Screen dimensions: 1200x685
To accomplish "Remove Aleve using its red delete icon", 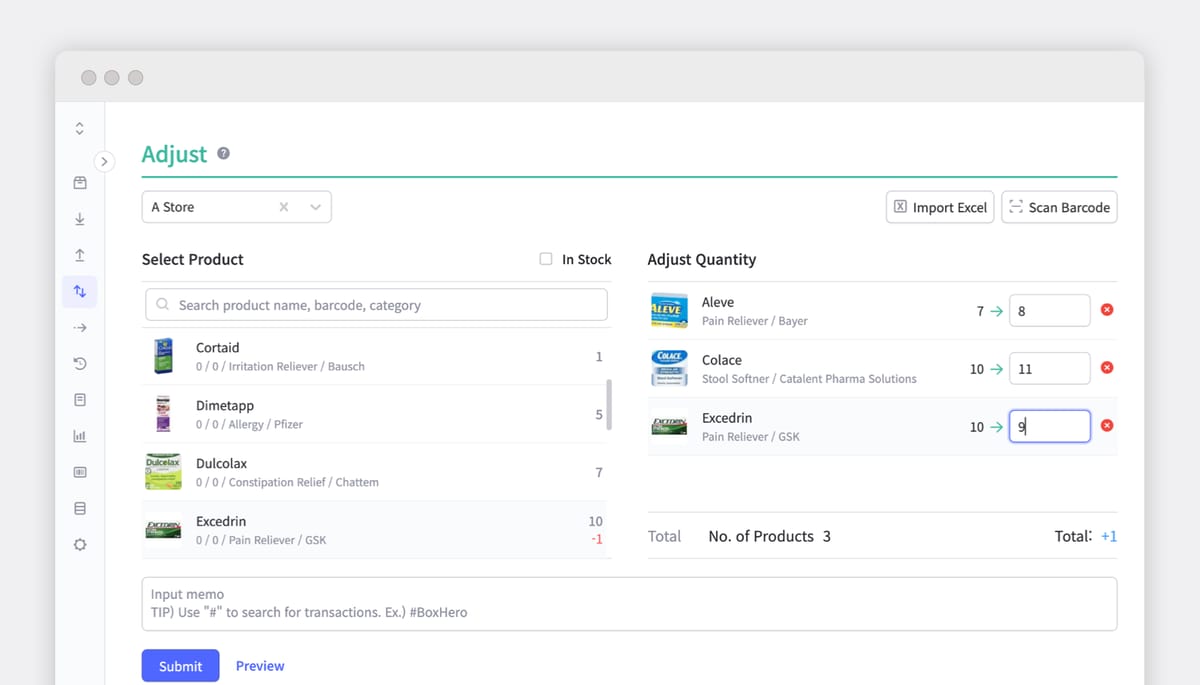I will click(x=1107, y=310).
